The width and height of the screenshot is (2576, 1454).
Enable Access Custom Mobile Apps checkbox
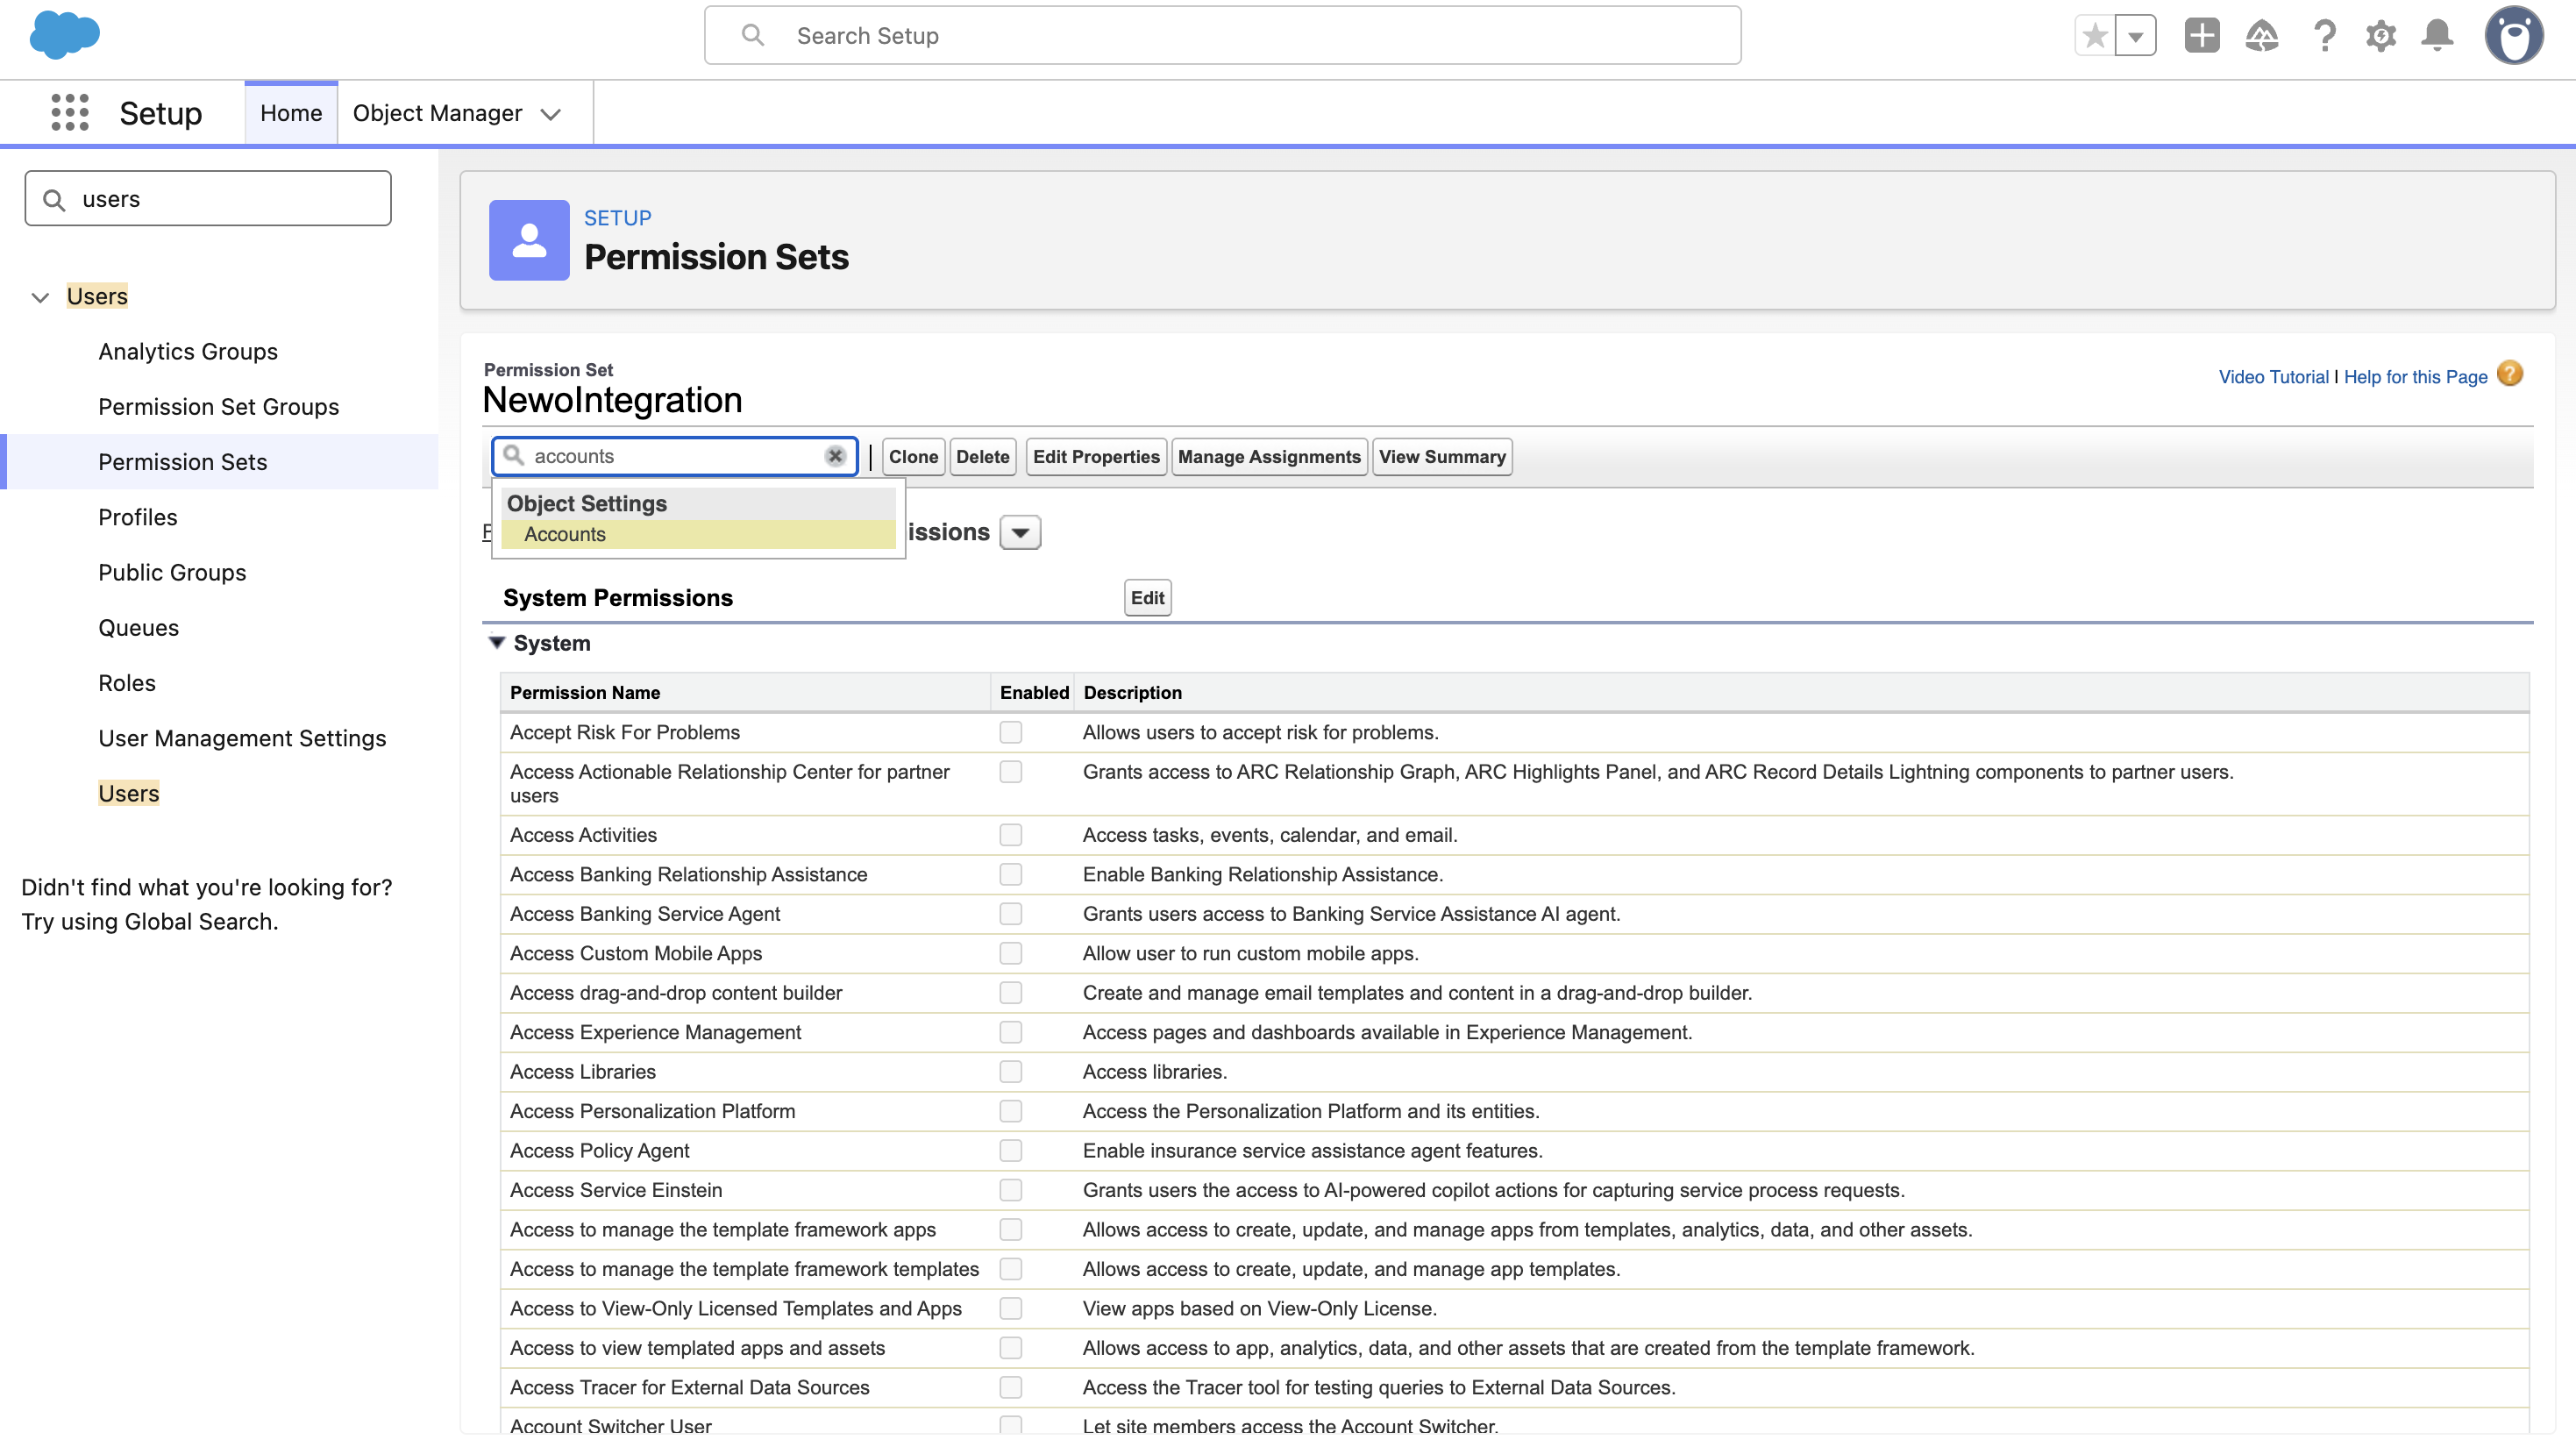(1011, 954)
